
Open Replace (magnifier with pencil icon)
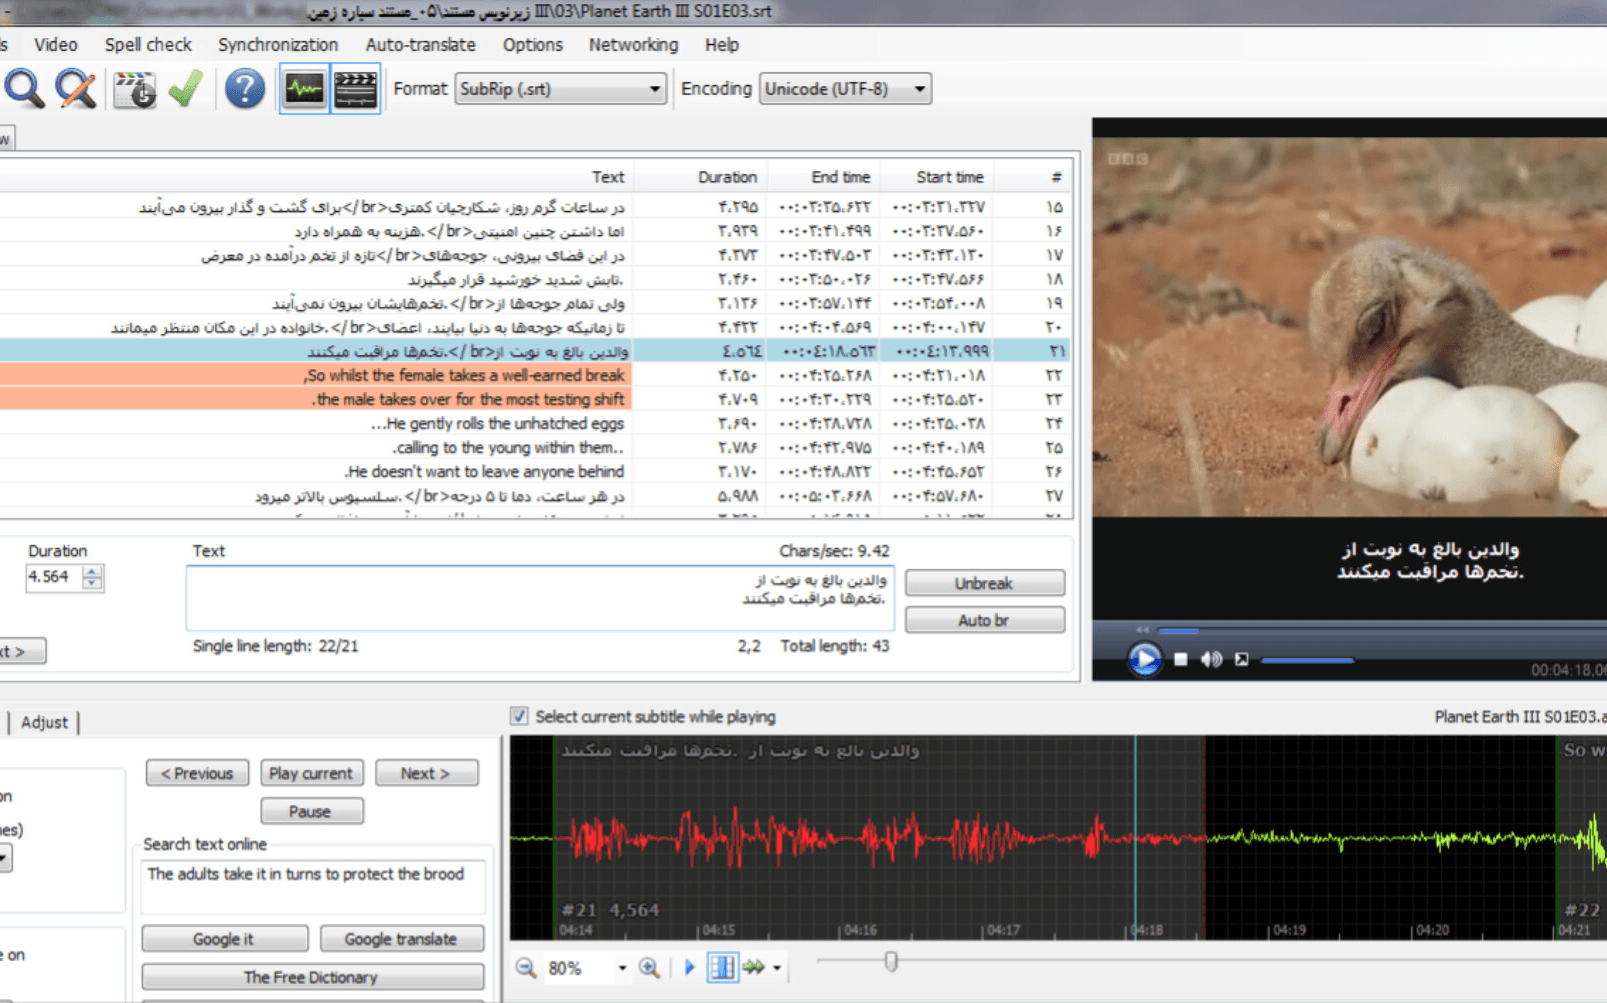tap(75, 89)
